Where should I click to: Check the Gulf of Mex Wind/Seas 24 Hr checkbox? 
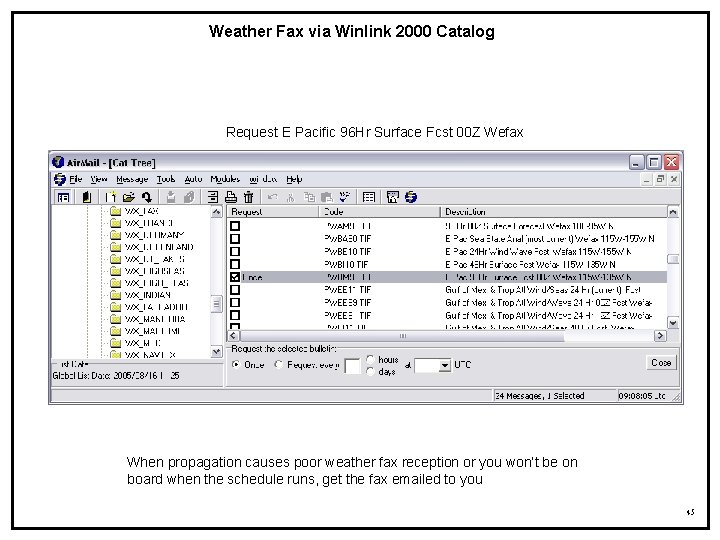click(x=235, y=290)
